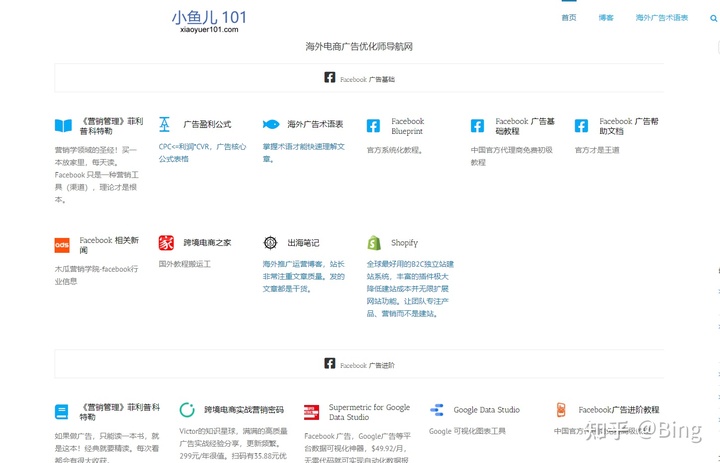Click the blue fish icon for 海外广告术语表
This screenshot has height=463, width=720.
[x=271, y=124]
